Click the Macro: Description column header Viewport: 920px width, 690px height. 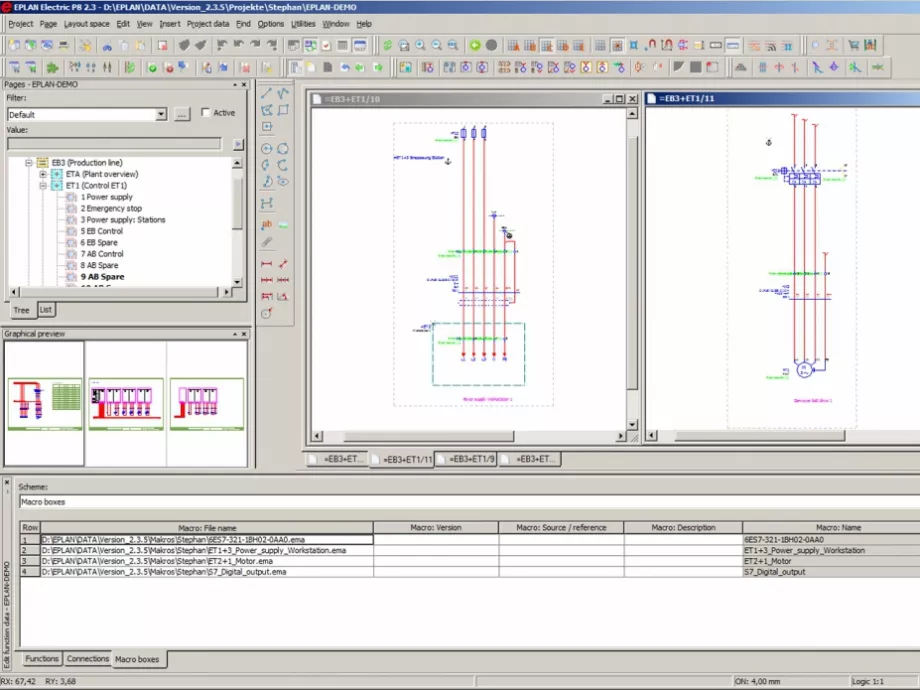(x=683, y=527)
